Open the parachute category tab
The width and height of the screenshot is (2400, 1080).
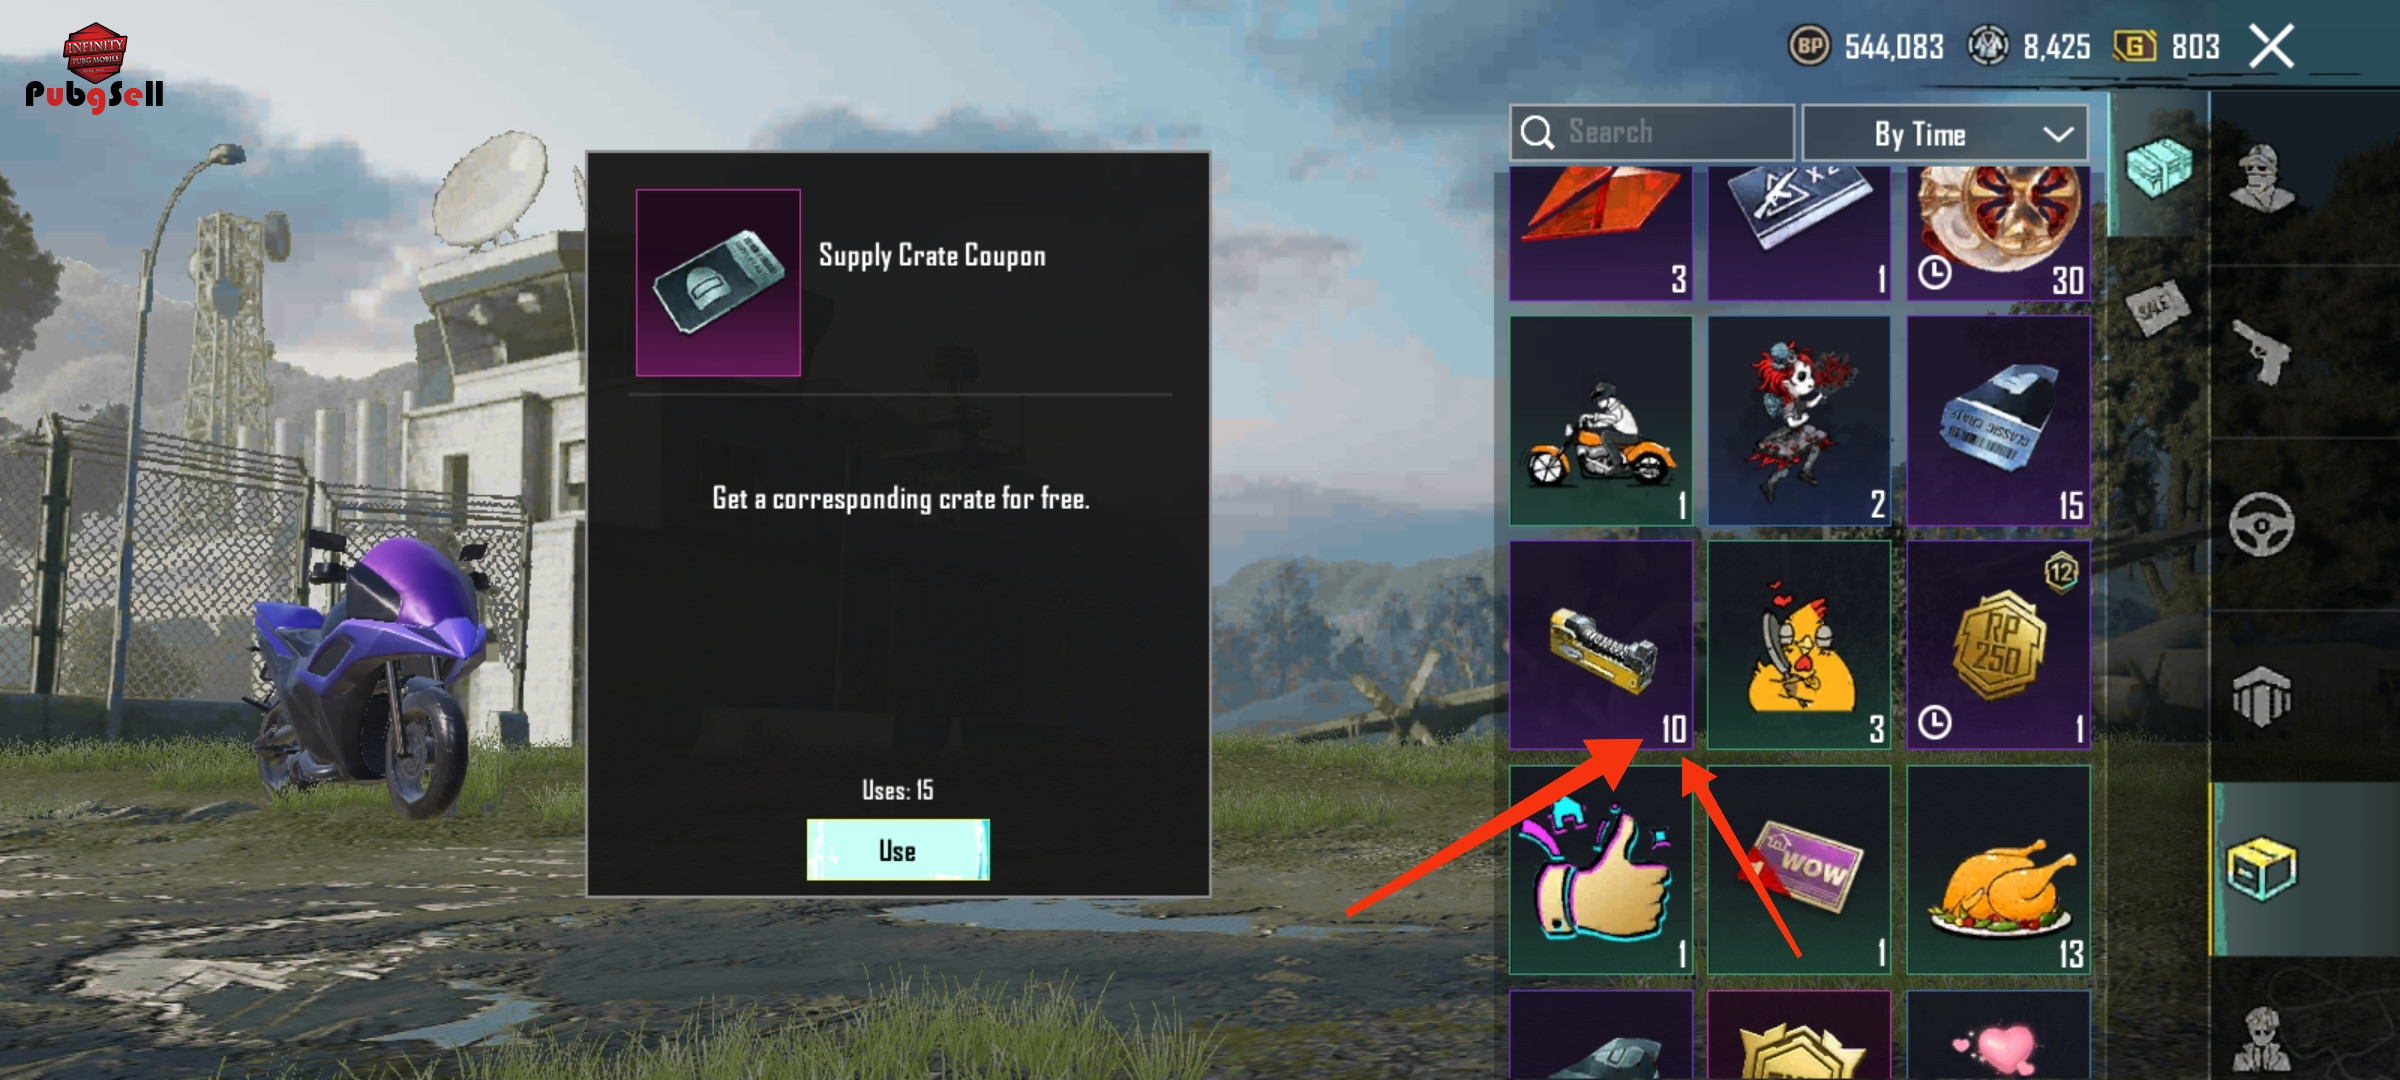pos(2263,696)
